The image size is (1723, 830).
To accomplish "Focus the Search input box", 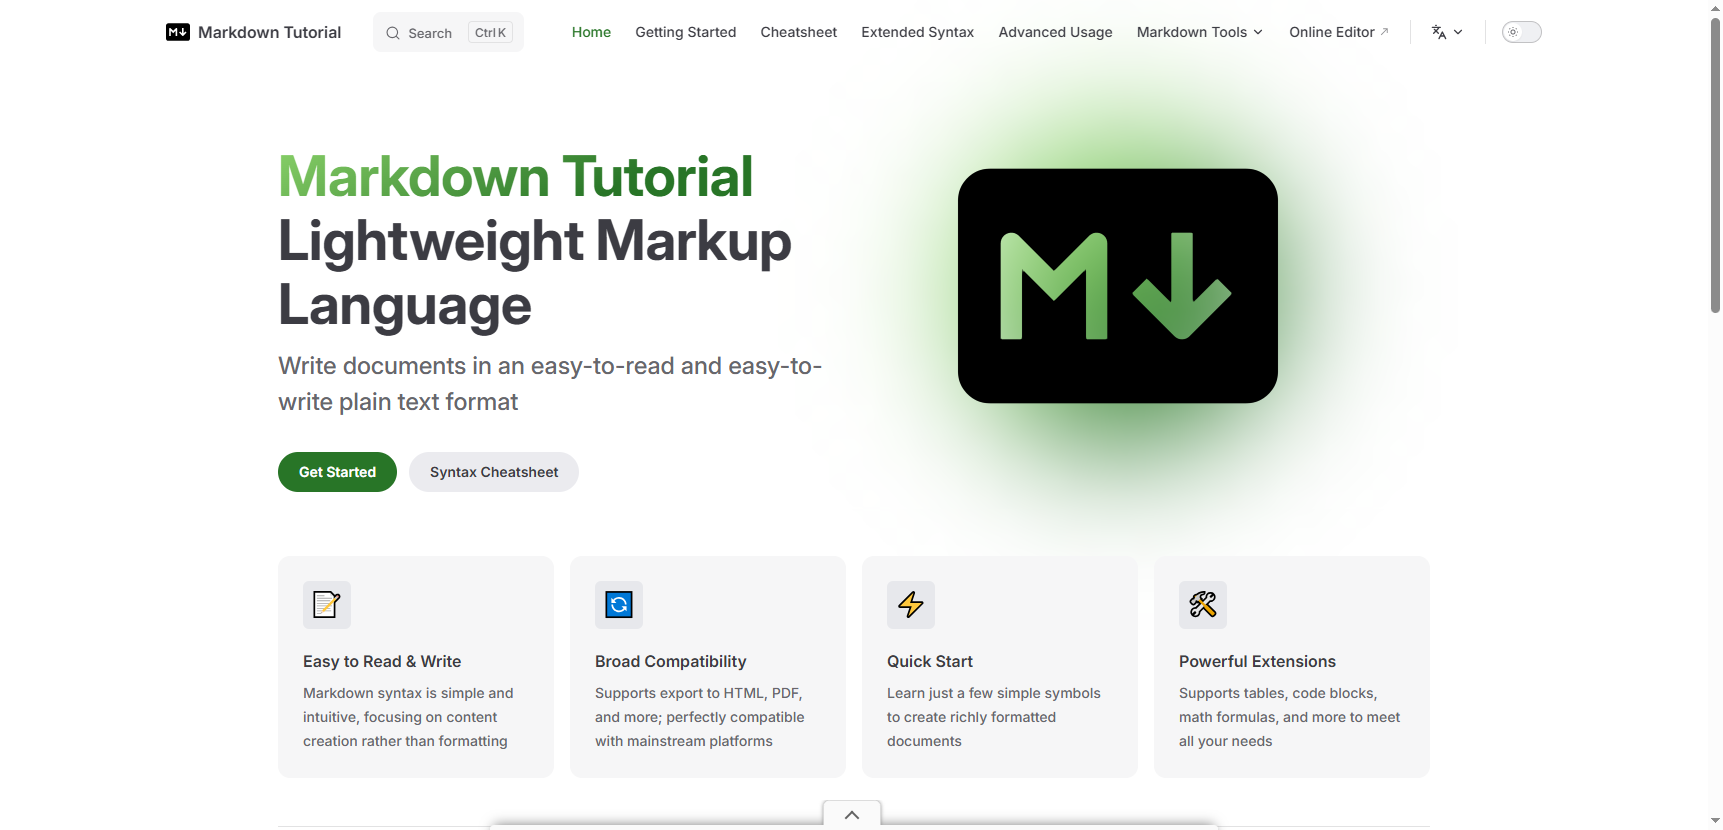I will [448, 32].
